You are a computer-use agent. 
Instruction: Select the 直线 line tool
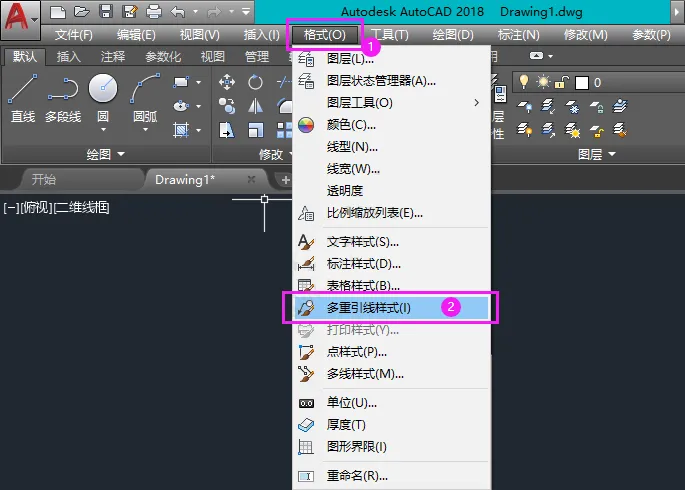coord(23,98)
